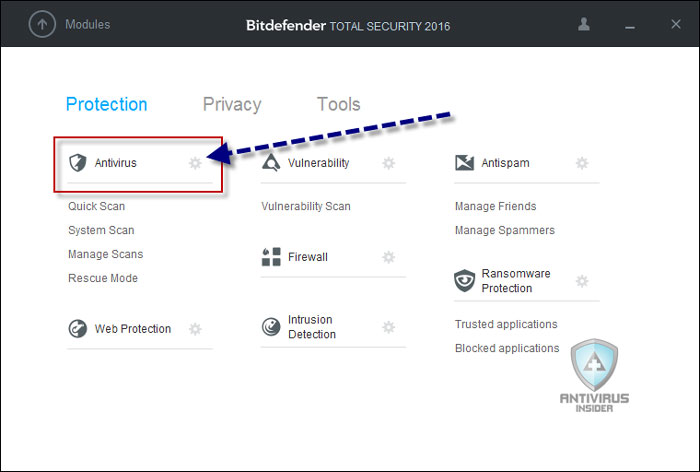Open Firewall settings gear icon
Image resolution: width=700 pixels, height=472 pixels.
389,257
